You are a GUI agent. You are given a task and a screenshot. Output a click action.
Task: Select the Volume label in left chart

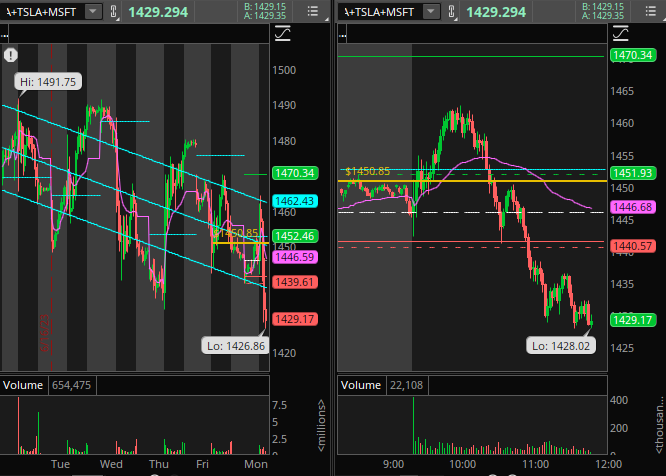(x=23, y=385)
